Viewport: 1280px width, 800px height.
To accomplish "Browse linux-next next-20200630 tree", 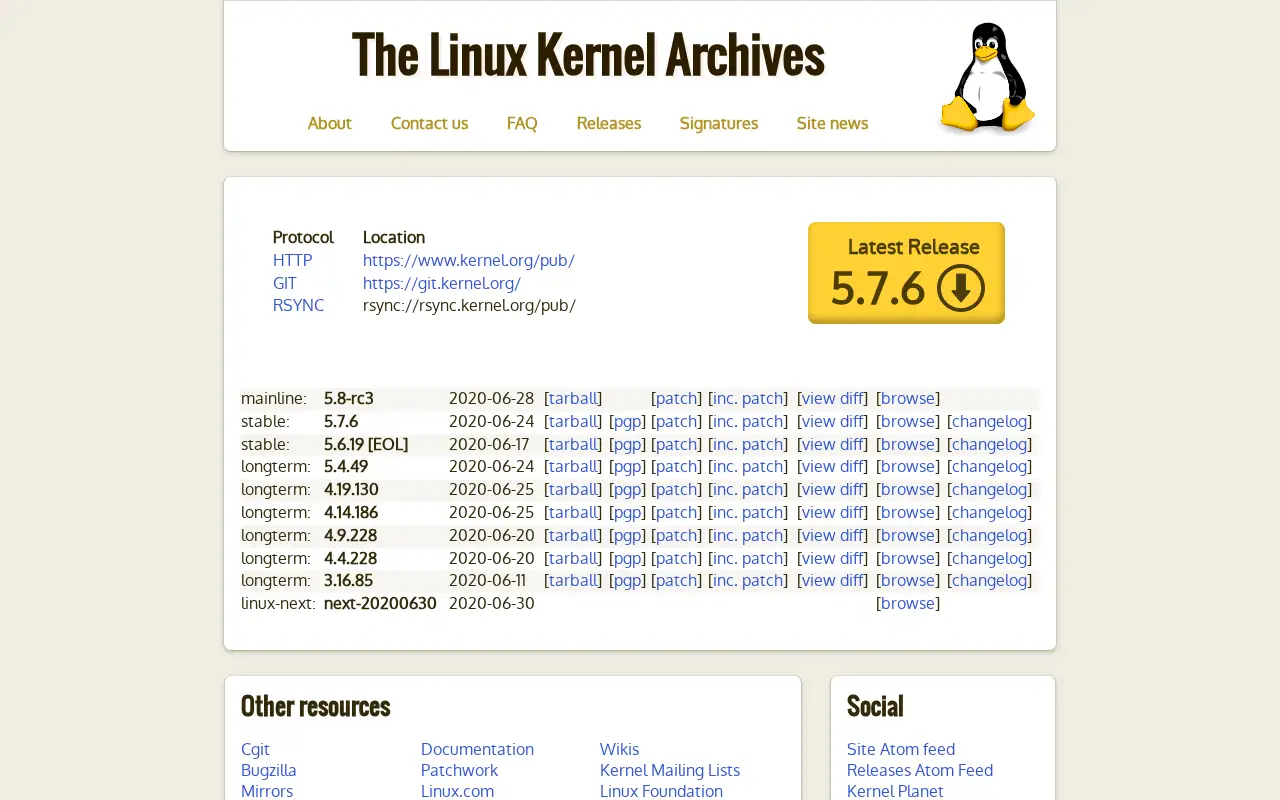I will [x=907, y=603].
